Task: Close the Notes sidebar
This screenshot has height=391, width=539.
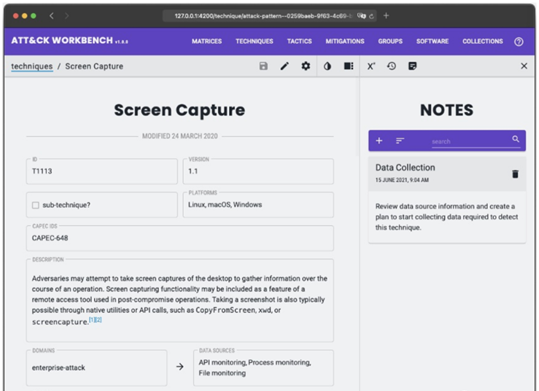Action: 524,66
